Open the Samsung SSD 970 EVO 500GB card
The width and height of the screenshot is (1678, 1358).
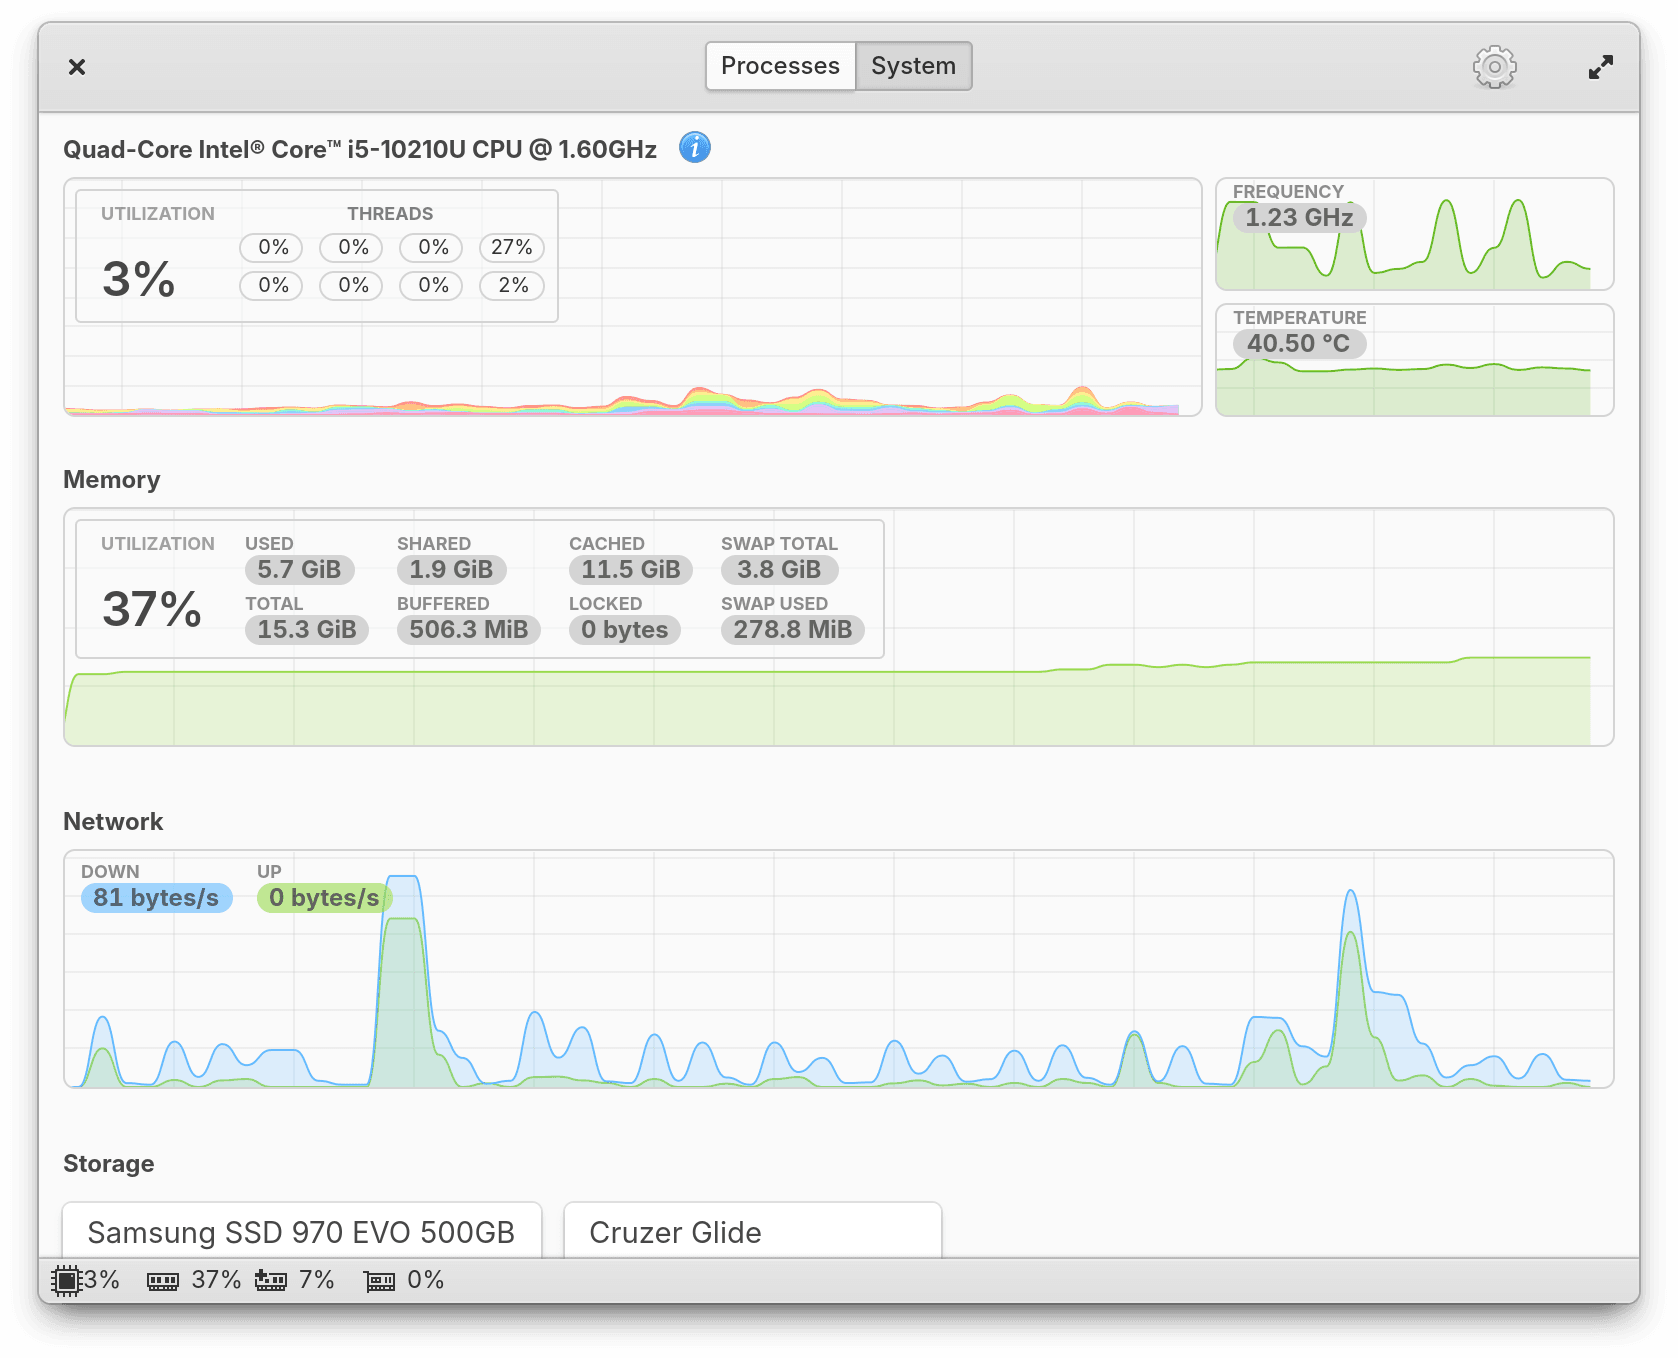click(301, 1232)
